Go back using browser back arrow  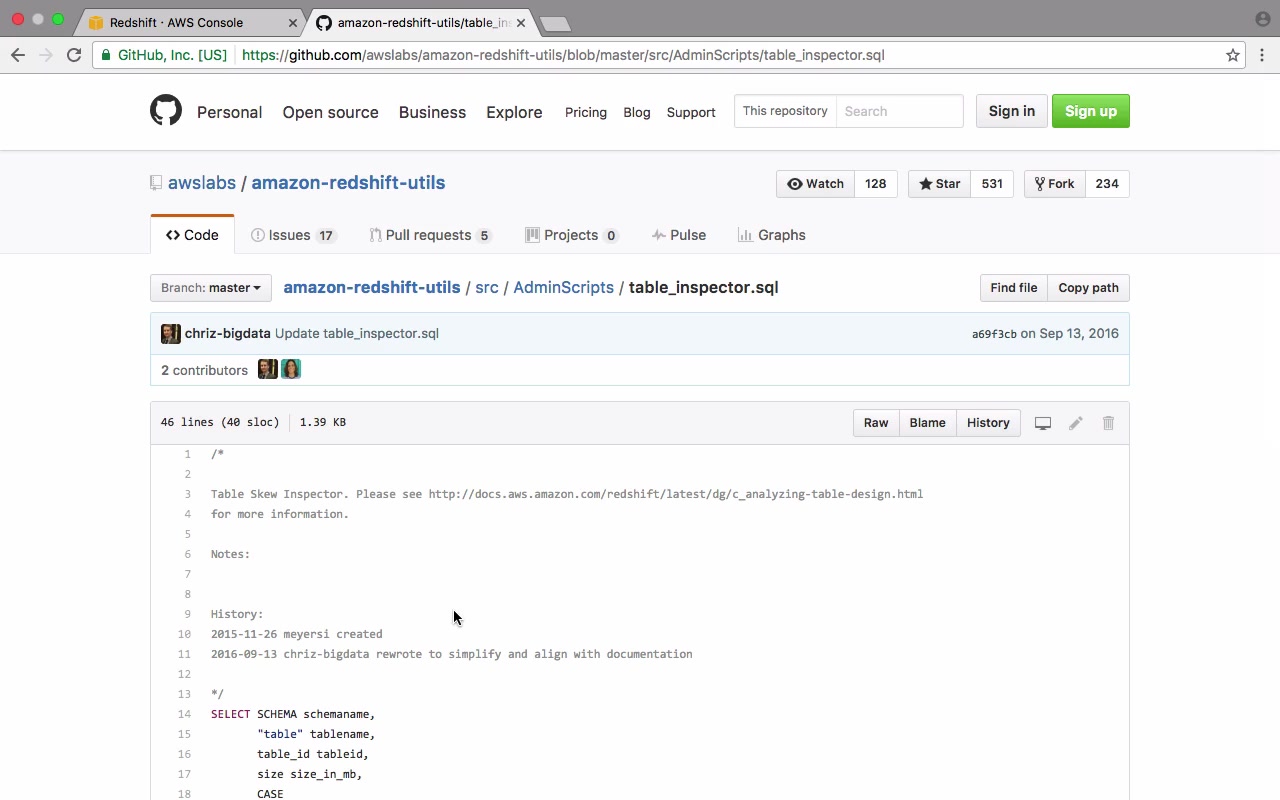[18, 55]
